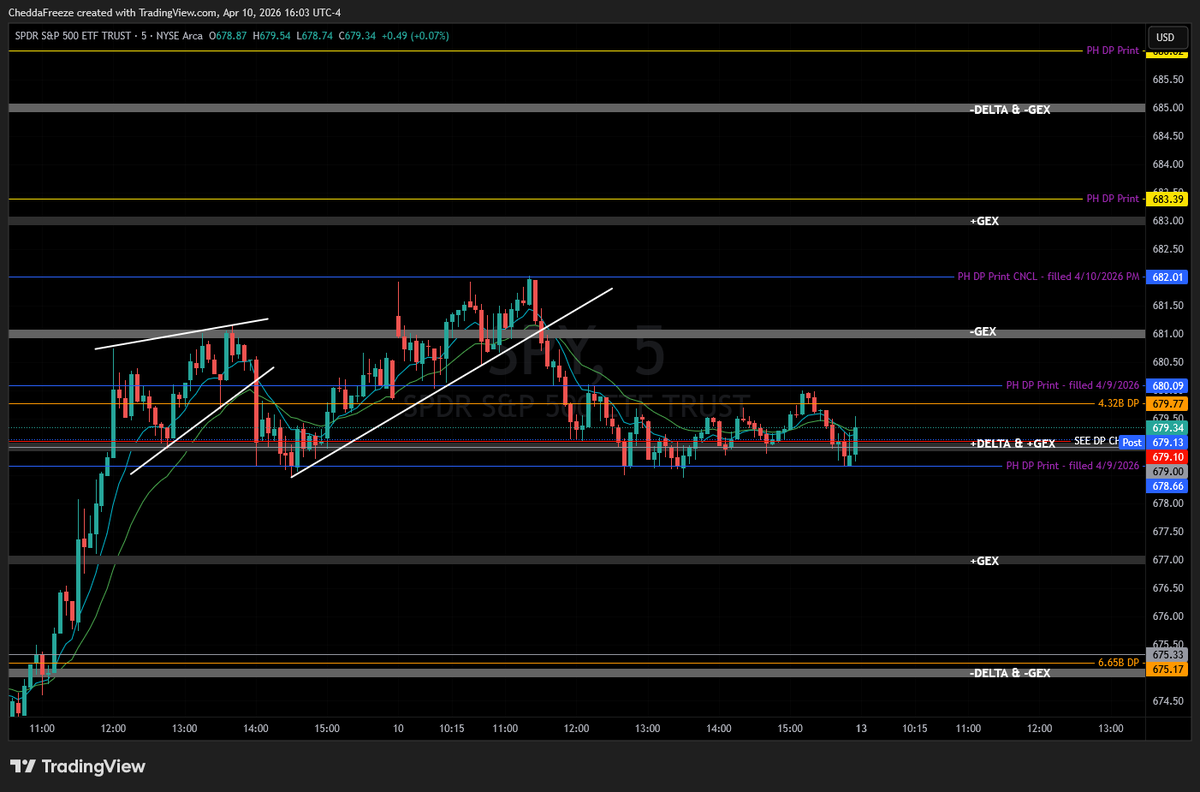The image size is (1200, 792).
Task: Click the SEE DP CH label
Action: pos(1096,441)
